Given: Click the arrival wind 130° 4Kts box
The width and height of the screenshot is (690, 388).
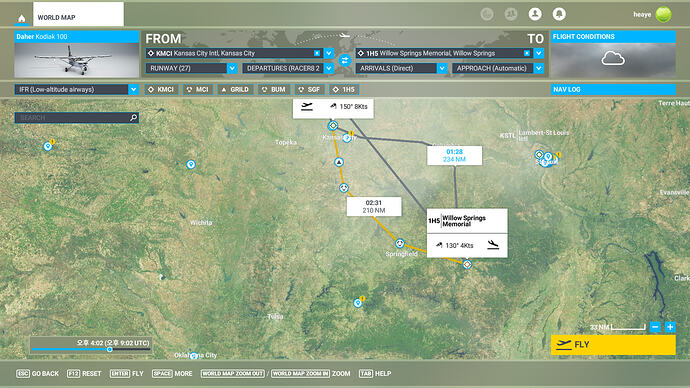Looking at the screenshot, I should (x=467, y=245).
